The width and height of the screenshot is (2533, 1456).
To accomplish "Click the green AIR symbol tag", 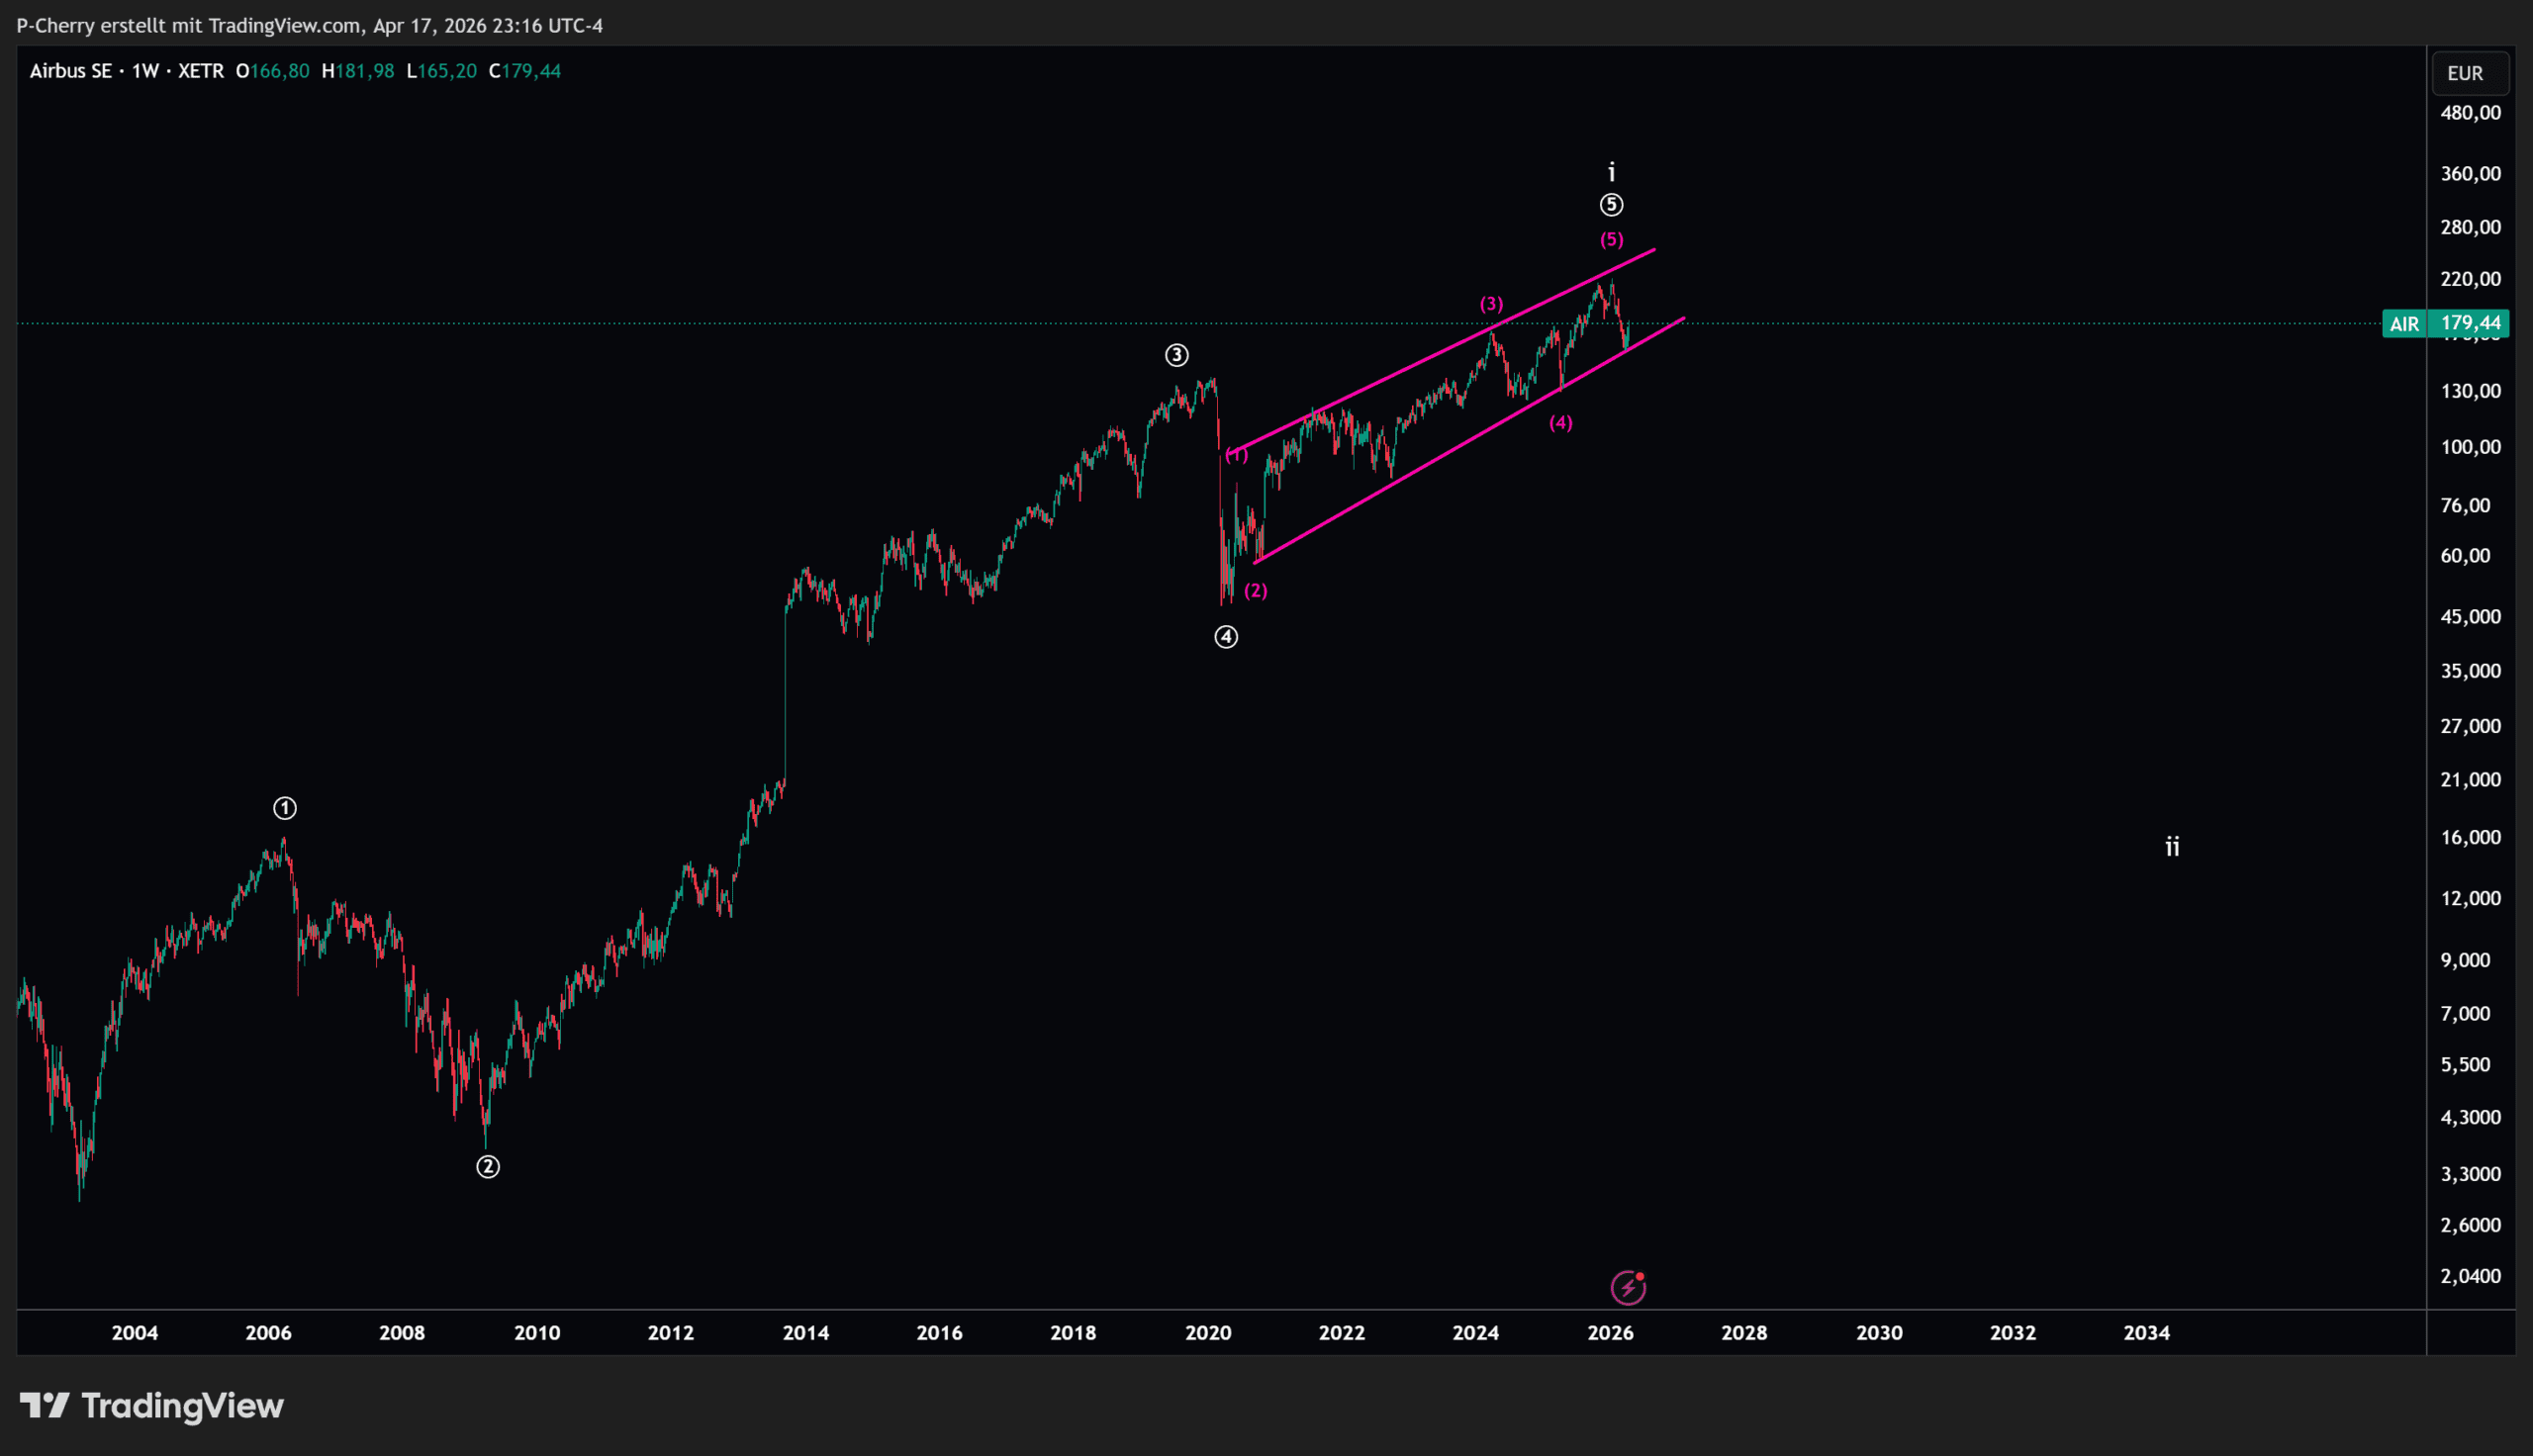I will [x=2404, y=324].
